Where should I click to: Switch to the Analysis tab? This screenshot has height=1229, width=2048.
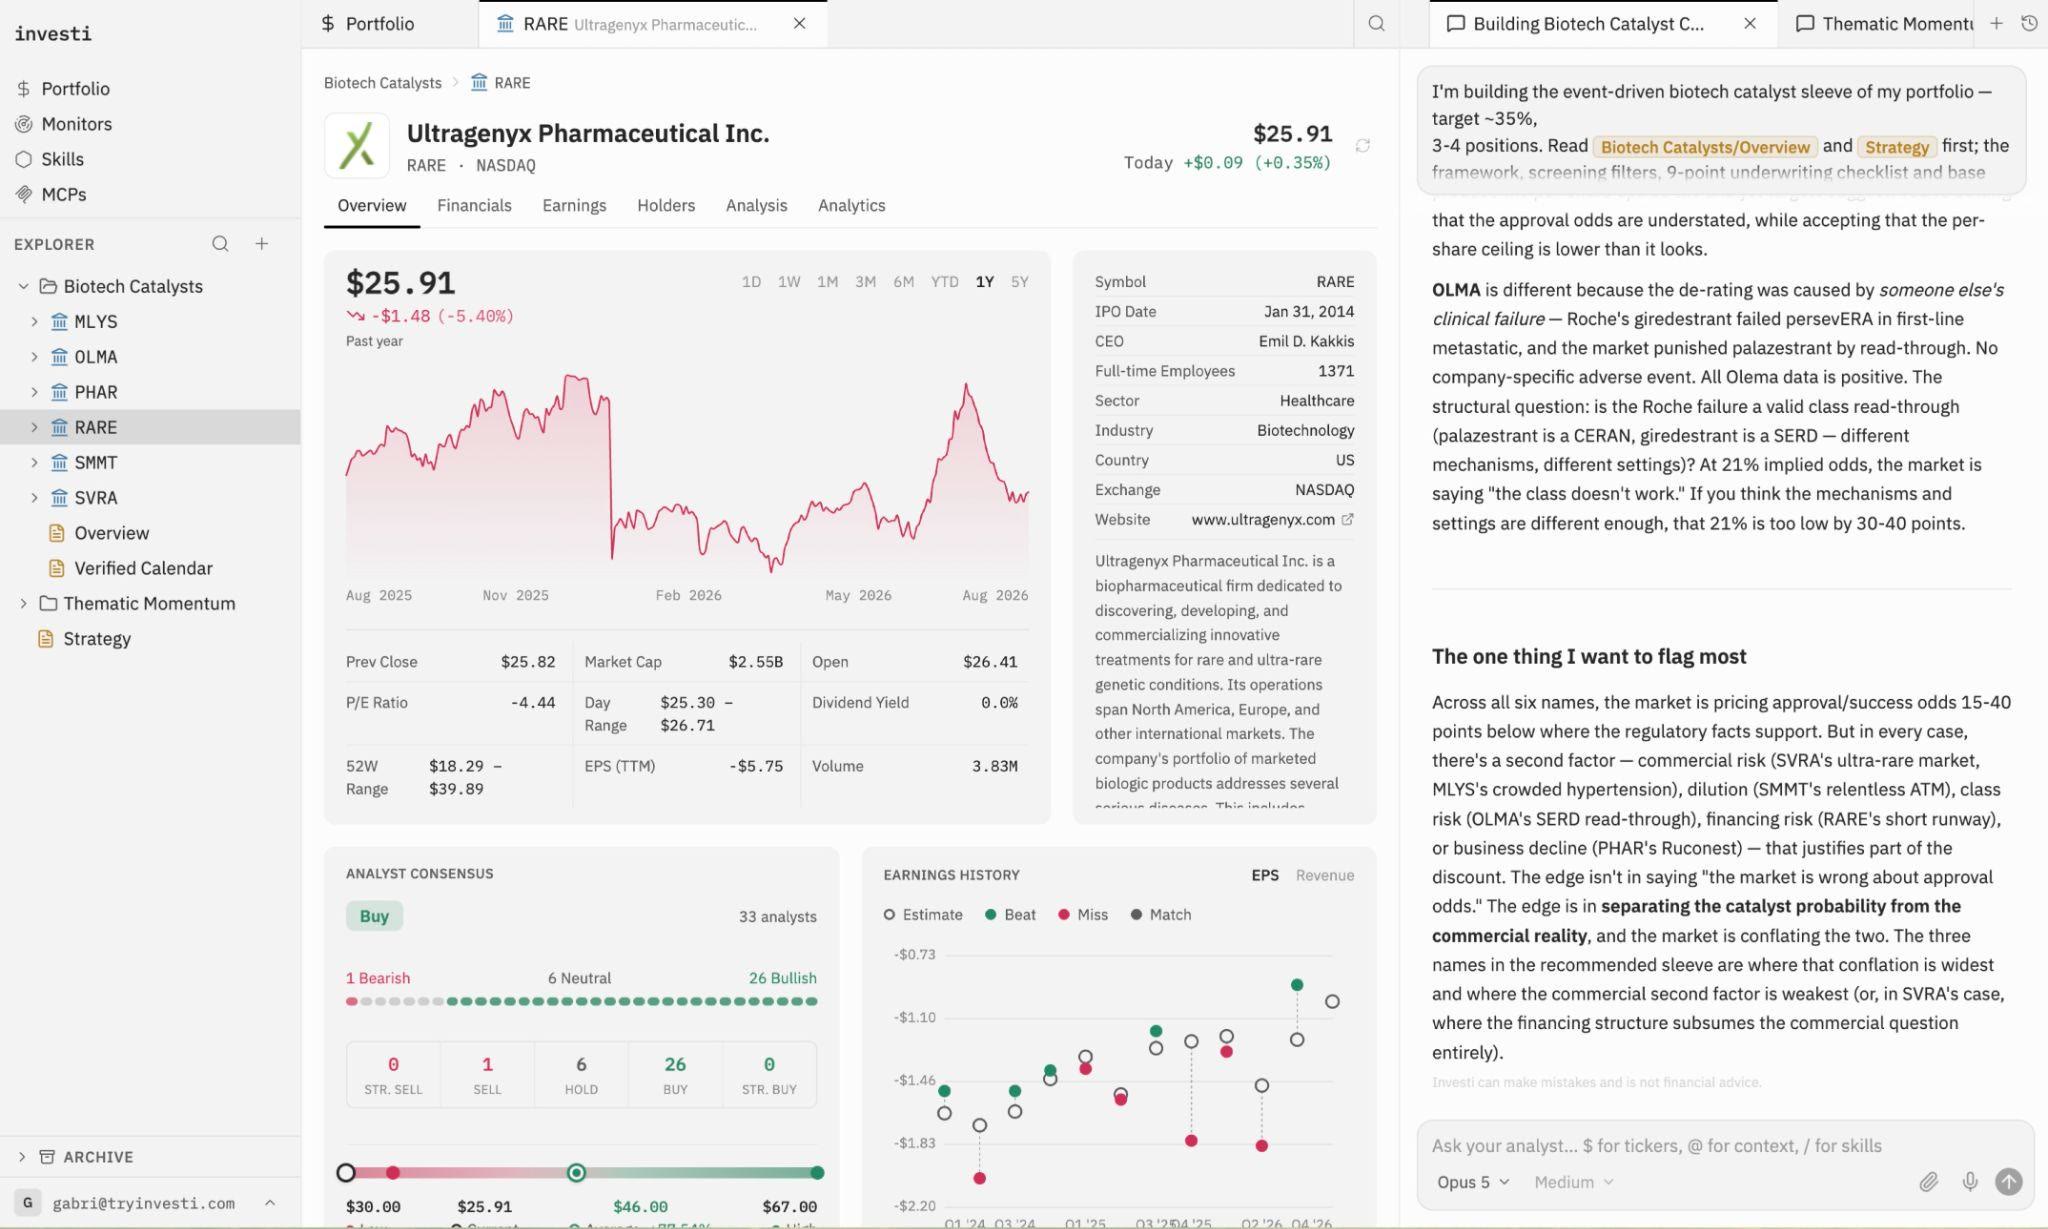(756, 206)
